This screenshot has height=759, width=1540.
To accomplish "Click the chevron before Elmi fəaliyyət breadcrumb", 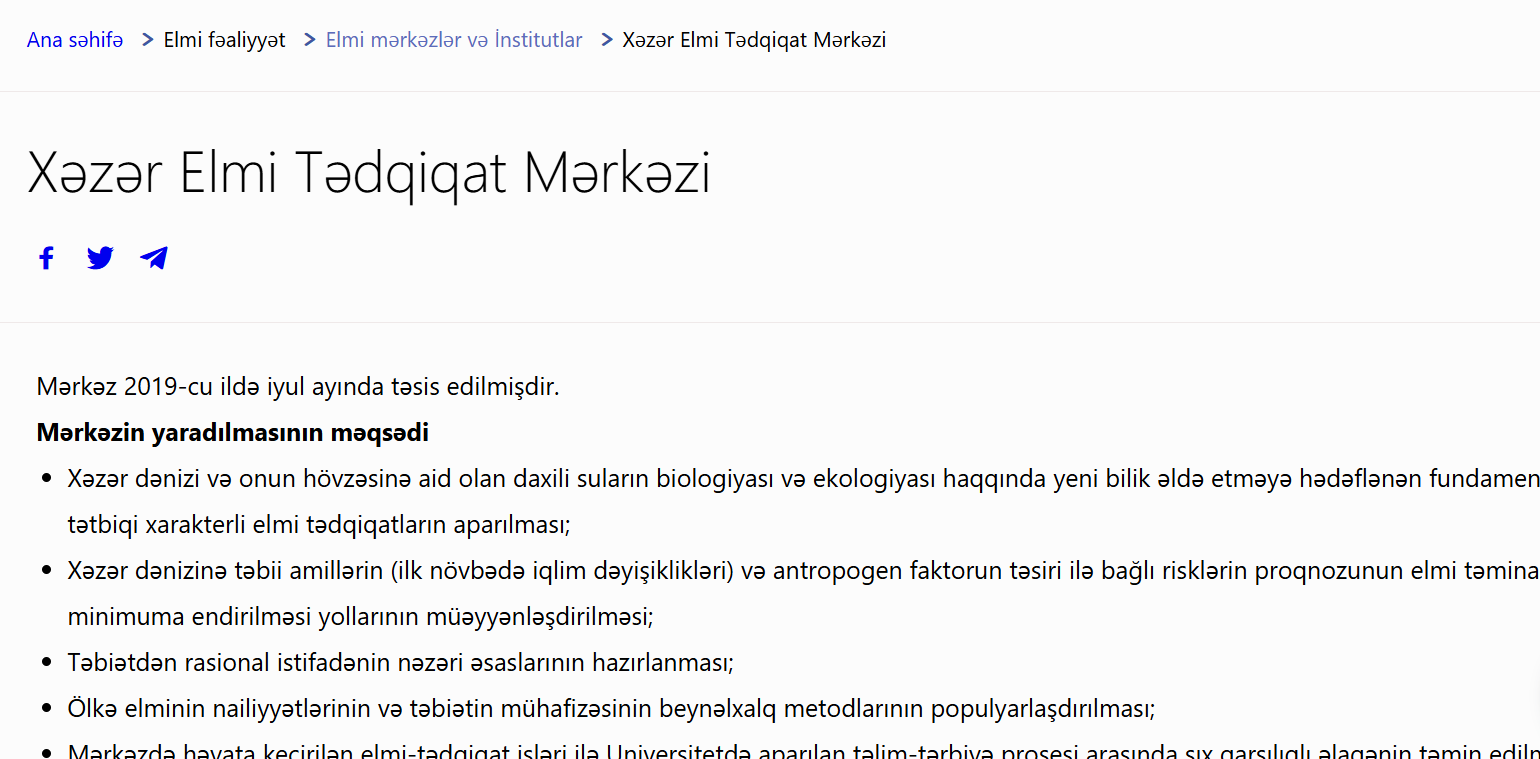I will pos(147,40).
